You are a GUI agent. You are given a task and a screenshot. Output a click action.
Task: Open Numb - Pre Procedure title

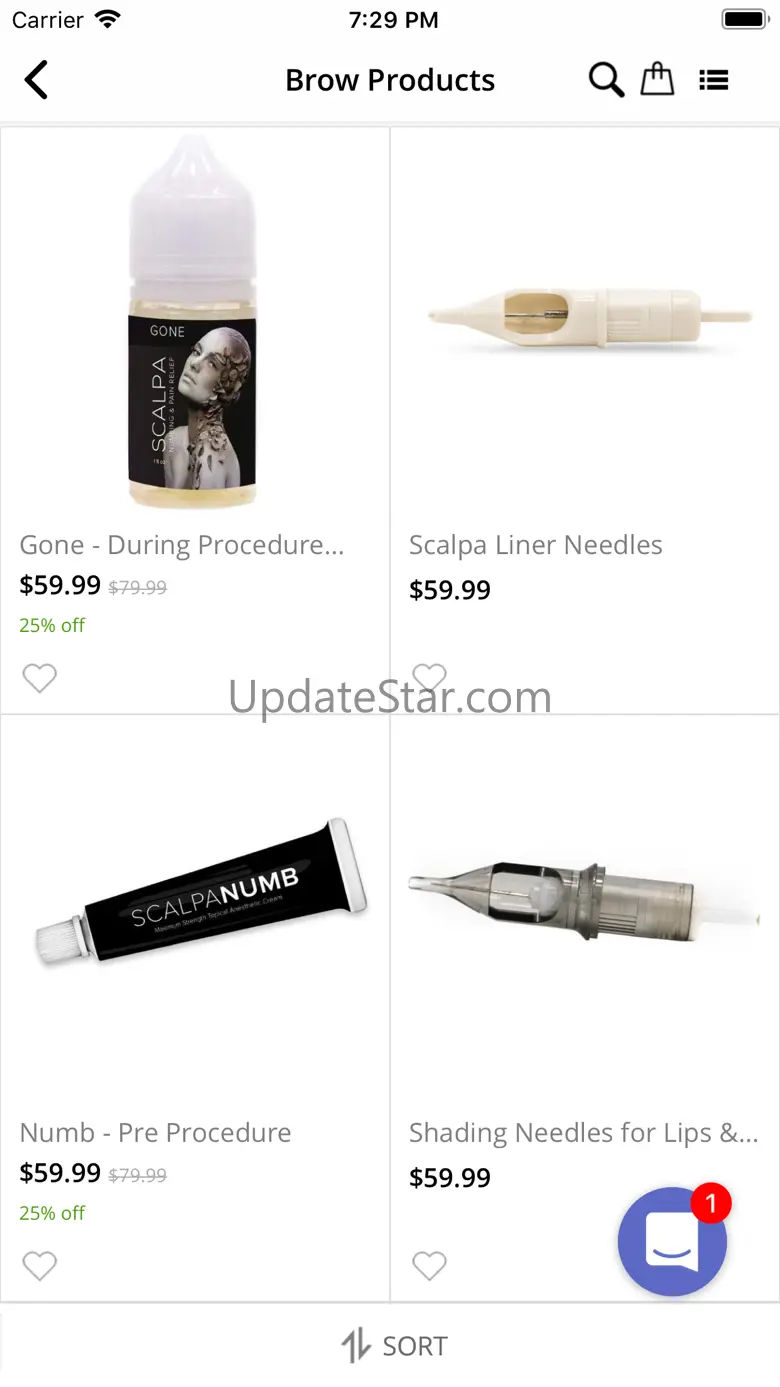tap(156, 1133)
